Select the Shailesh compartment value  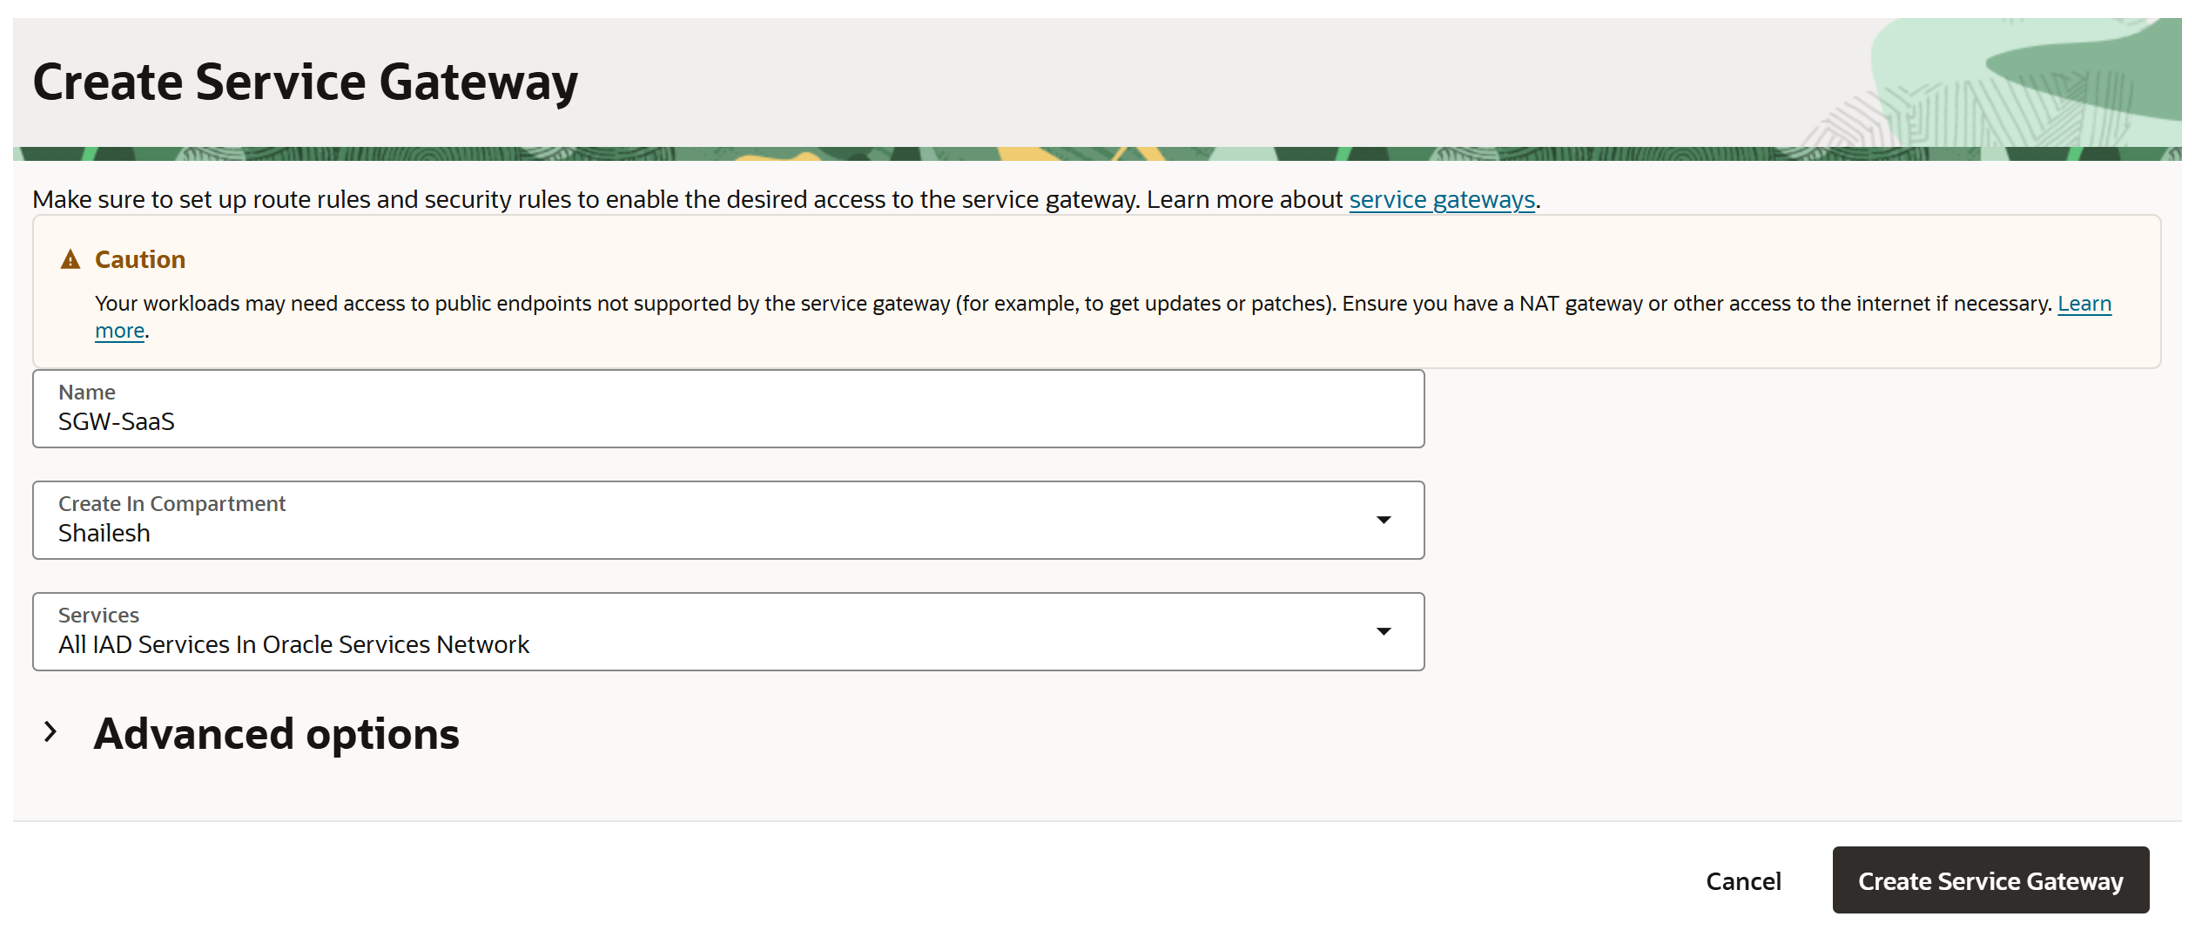click(104, 533)
